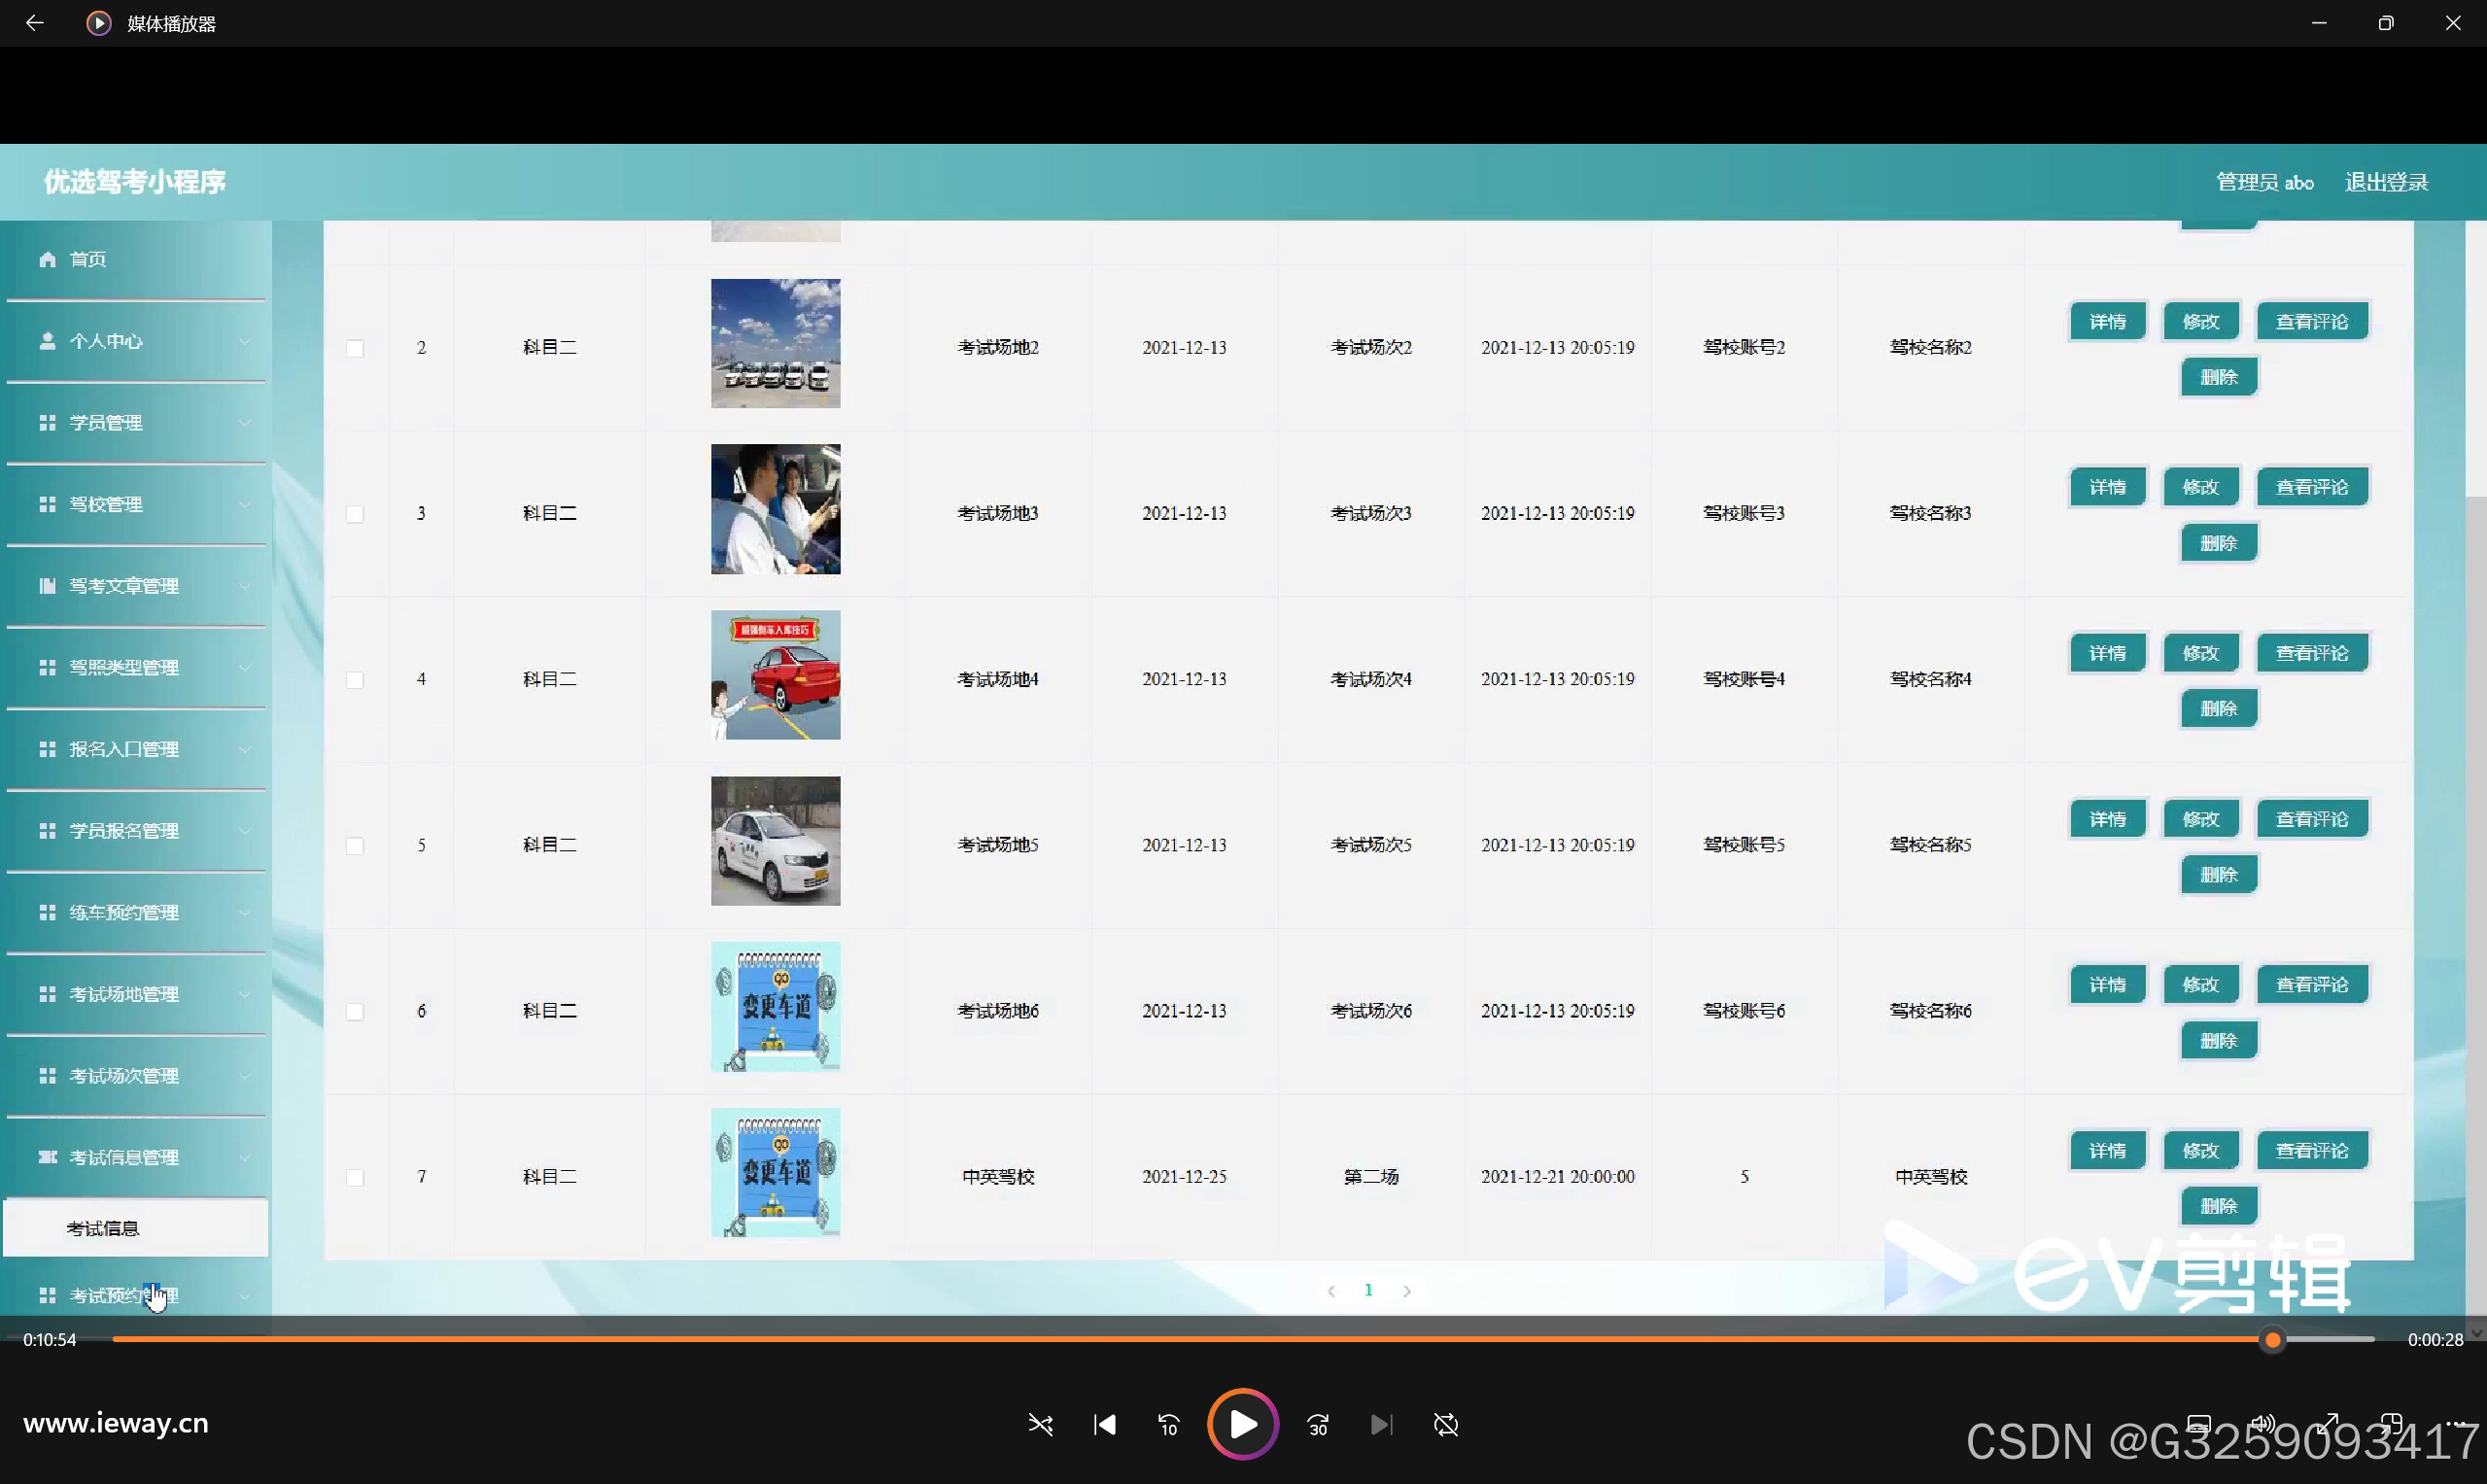The image size is (2487, 1484).
Task: Open the parked cars thumbnail in row 2
Action: click(775, 343)
